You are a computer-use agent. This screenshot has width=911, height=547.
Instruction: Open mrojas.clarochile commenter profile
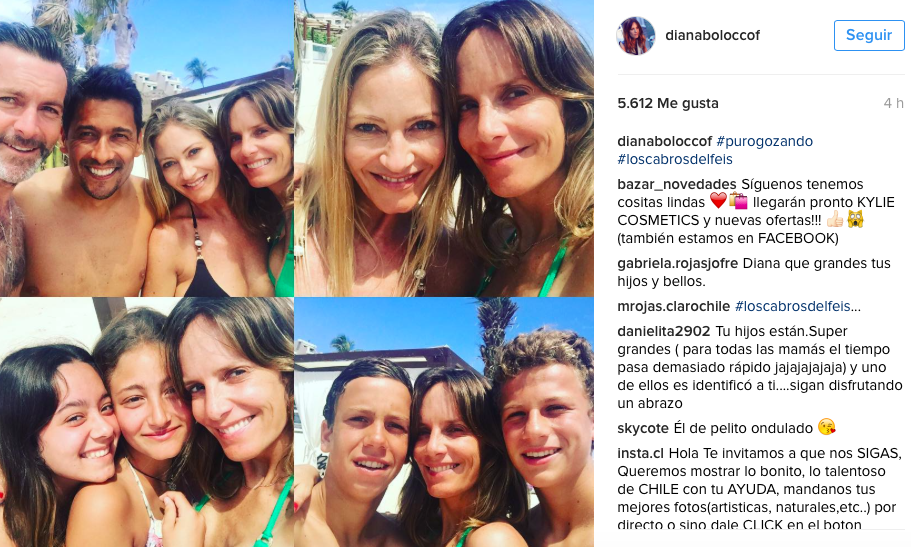[673, 306]
